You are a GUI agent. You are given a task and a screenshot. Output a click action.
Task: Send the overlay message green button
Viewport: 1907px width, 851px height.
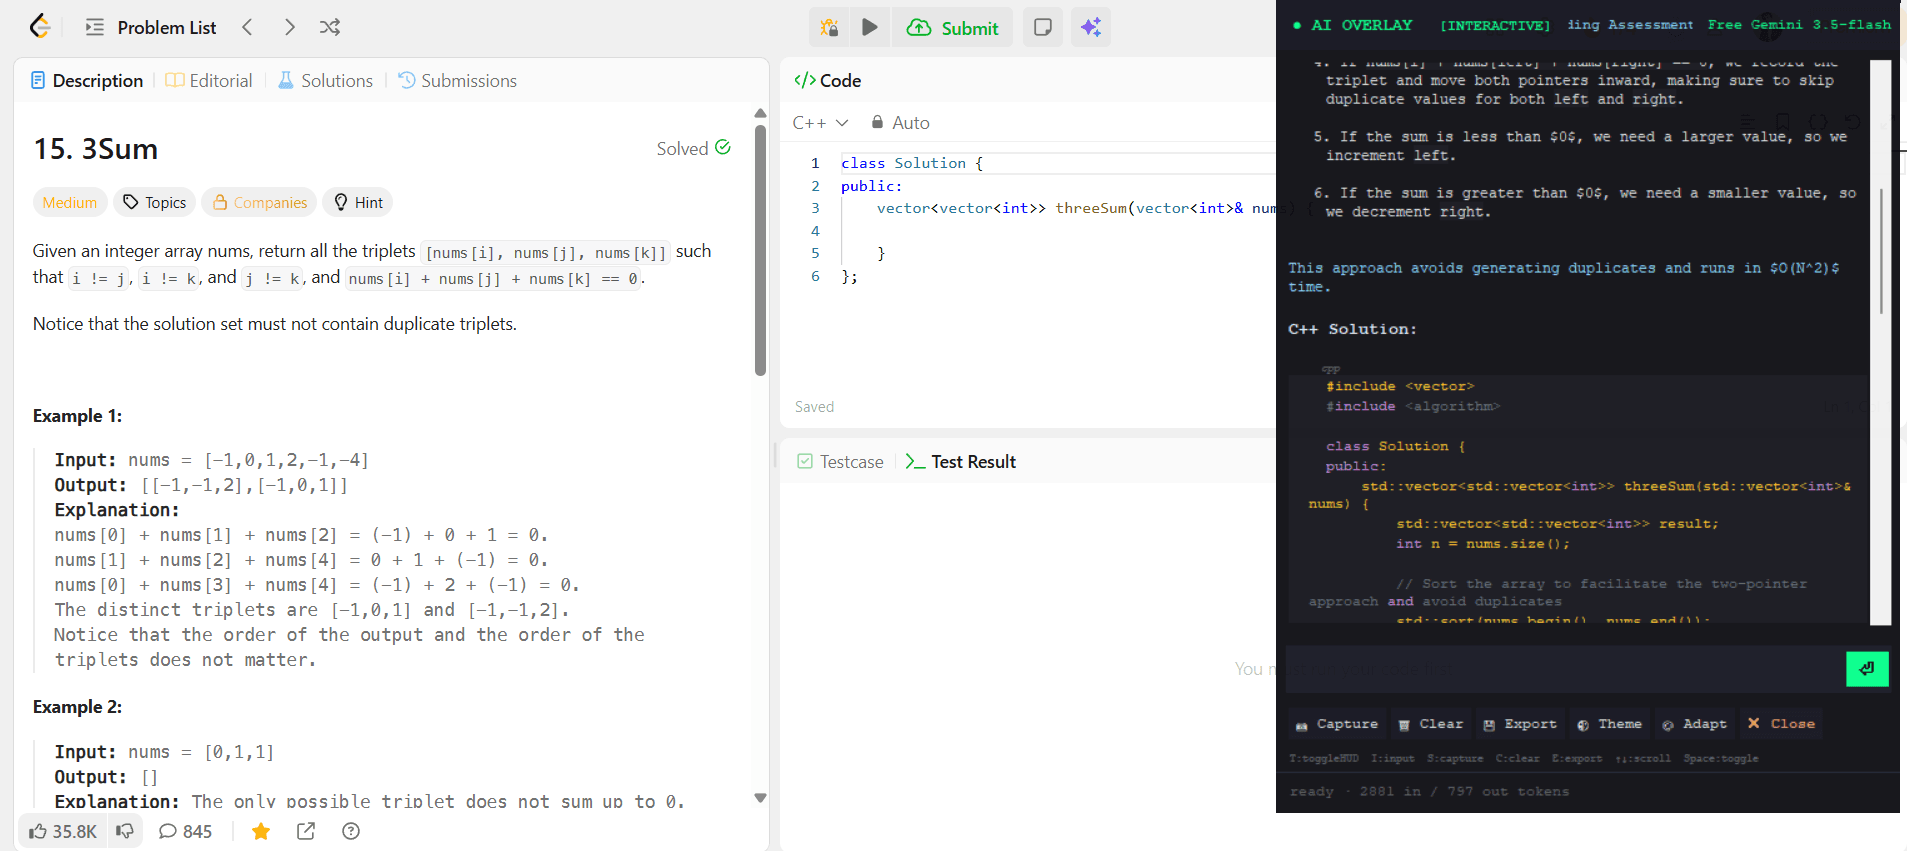pyautogui.click(x=1867, y=669)
